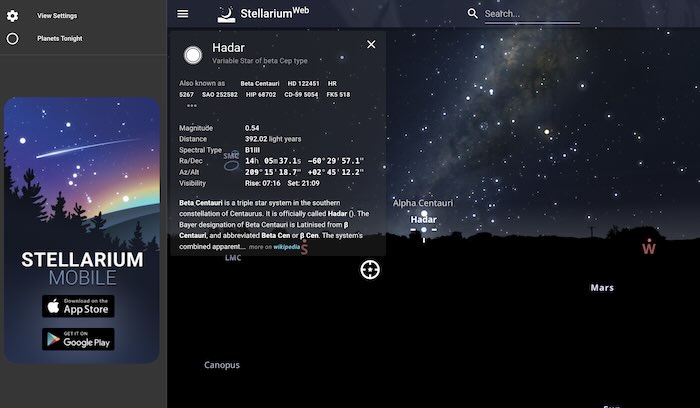
Task: Select View Settings menu entry
Action: click(x=57, y=16)
